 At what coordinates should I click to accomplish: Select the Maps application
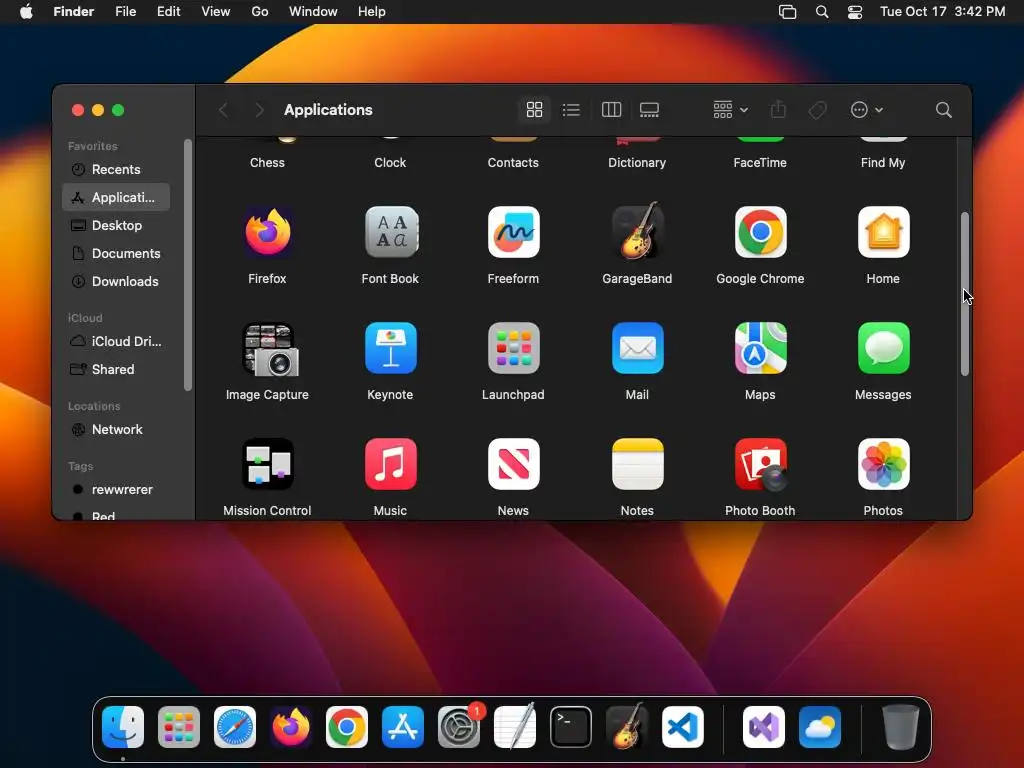pyautogui.click(x=760, y=348)
